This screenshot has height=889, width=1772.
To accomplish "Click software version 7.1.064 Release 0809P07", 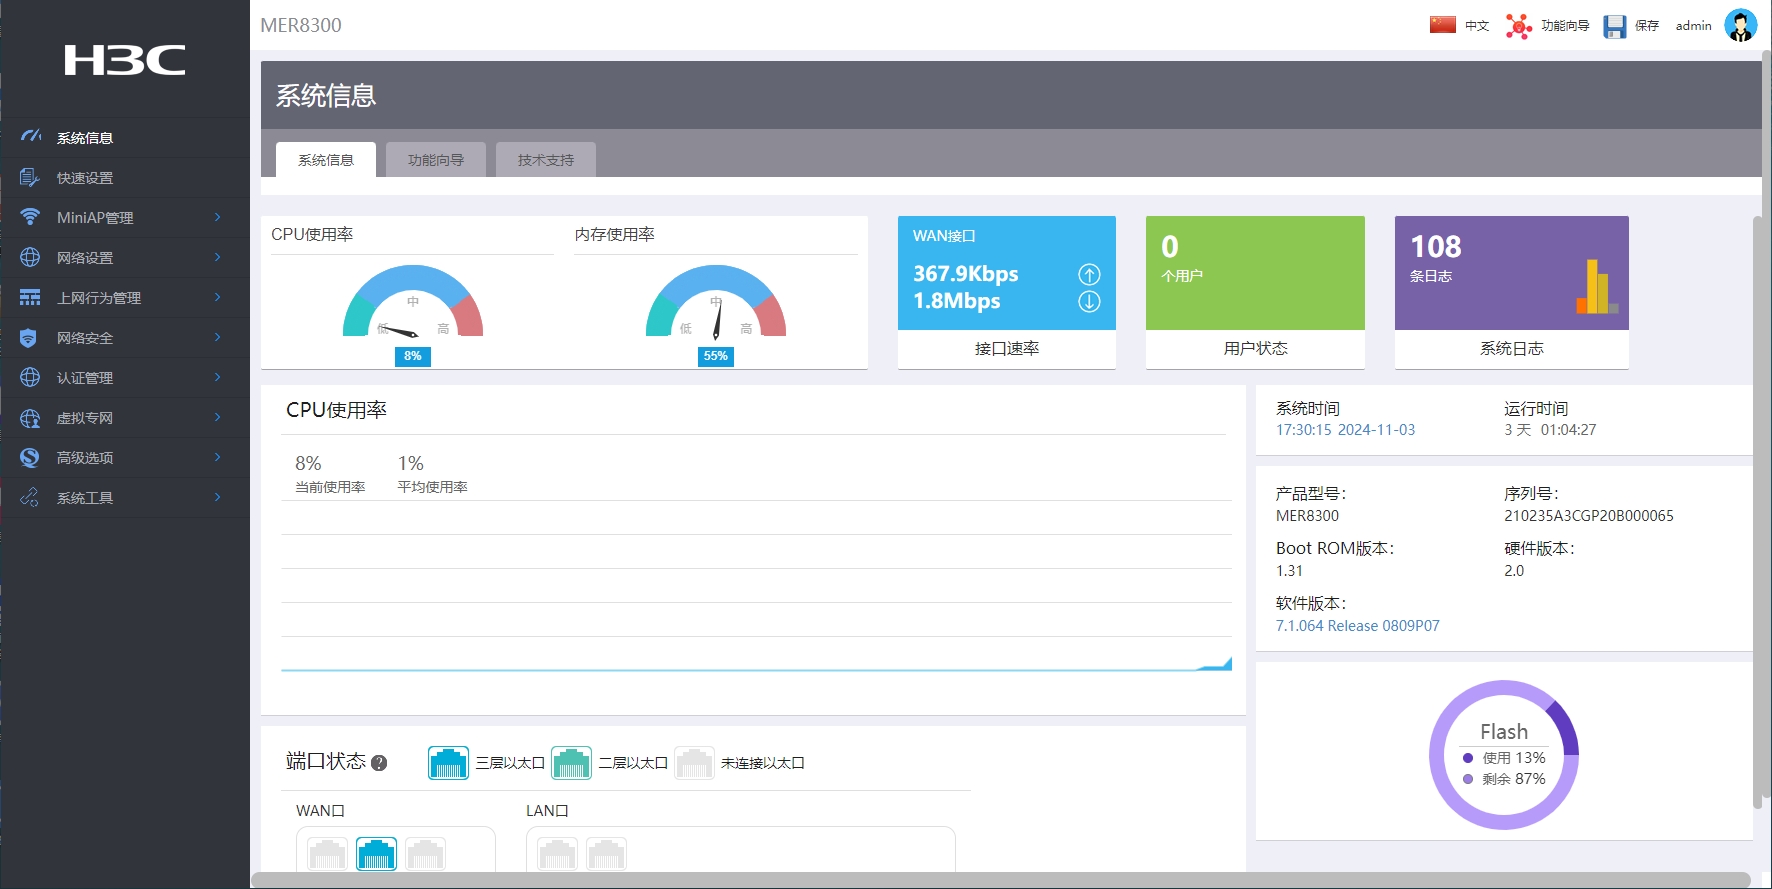I will [1357, 626].
